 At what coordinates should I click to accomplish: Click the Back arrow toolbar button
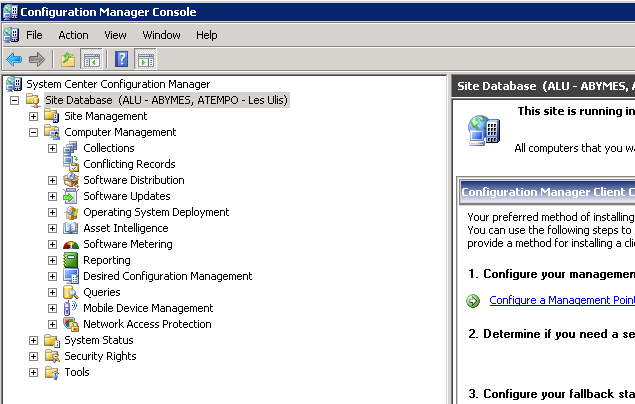pos(14,60)
